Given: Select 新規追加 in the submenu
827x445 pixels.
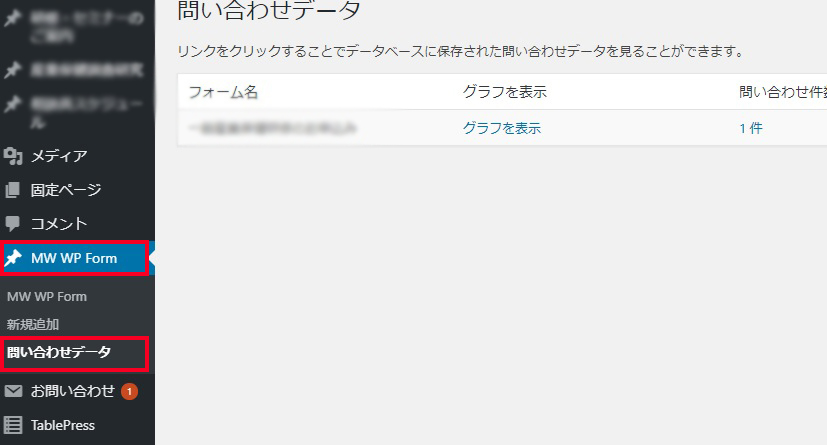Looking at the screenshot, I should [33, 324].
